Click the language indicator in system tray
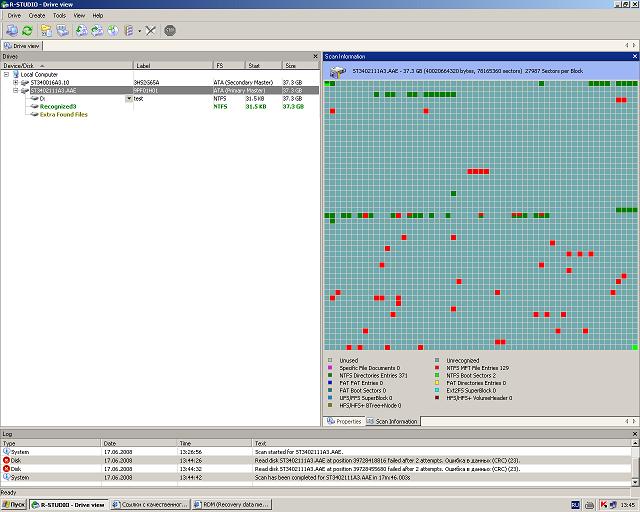 tap(576, 505)
